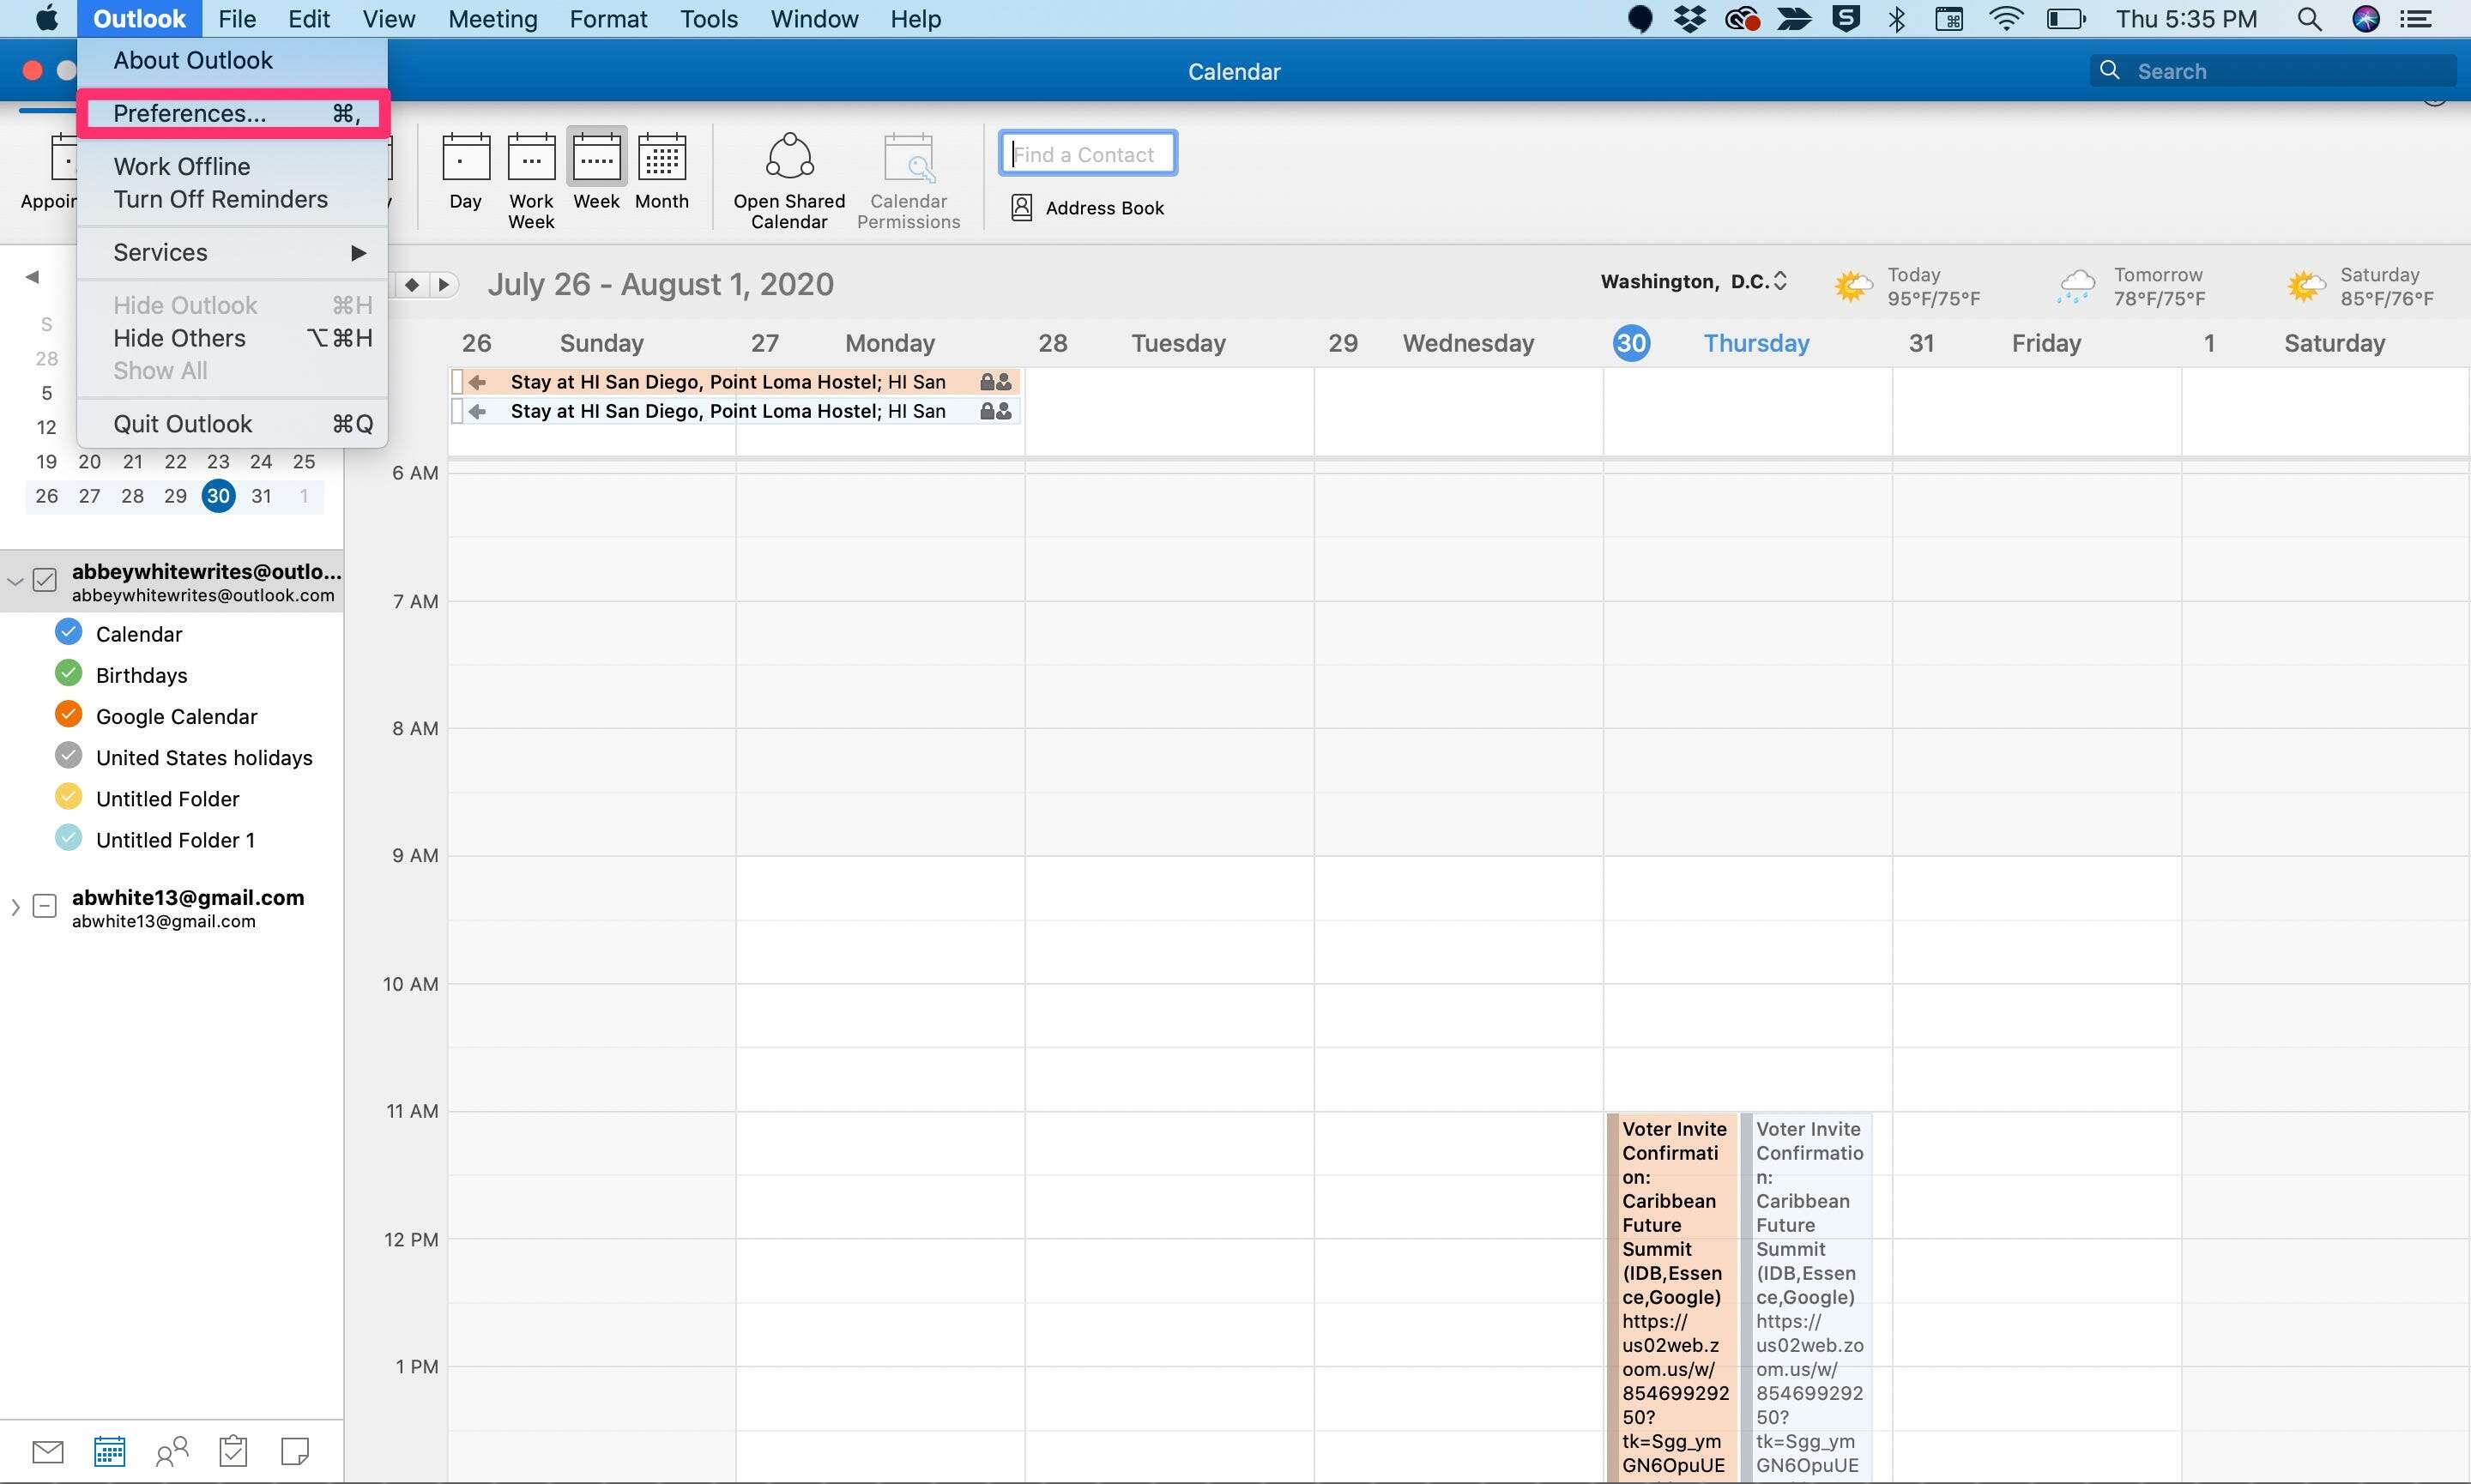Toggle visibility of United States holidays

[x=65, y=757]
